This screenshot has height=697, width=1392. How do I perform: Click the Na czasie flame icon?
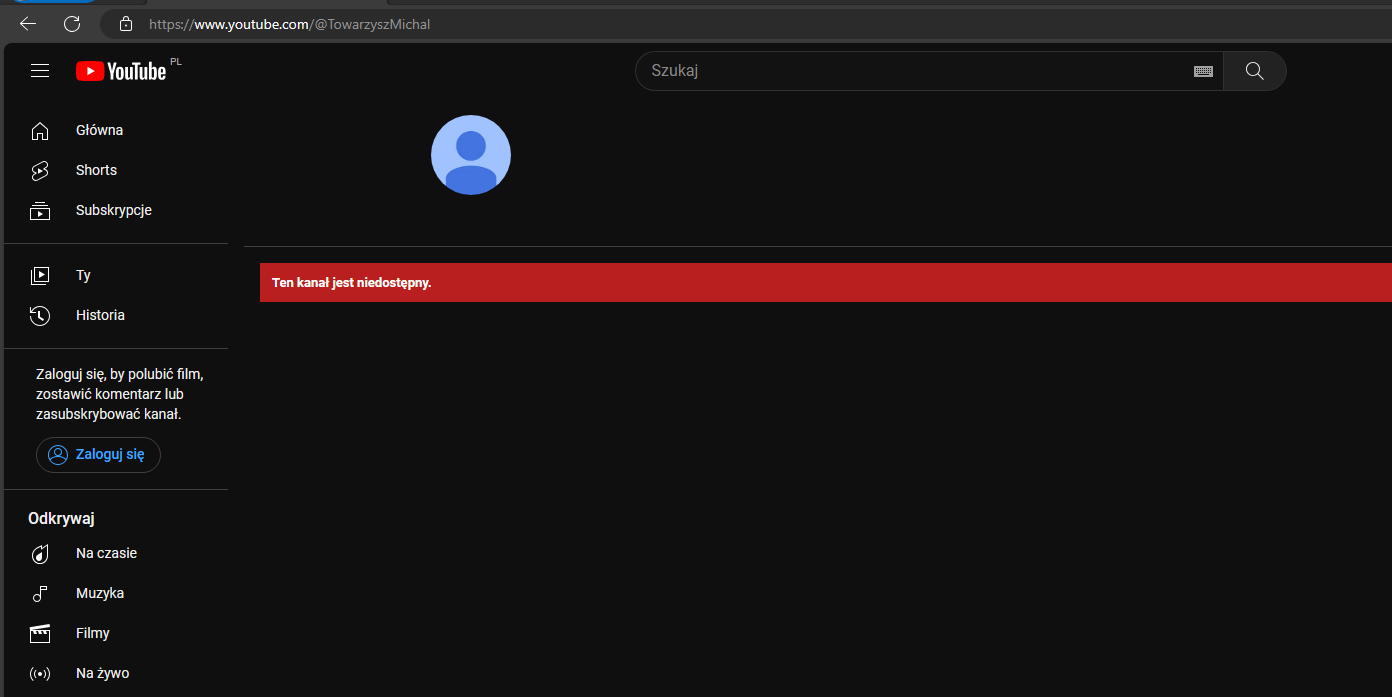coord(40,554)
